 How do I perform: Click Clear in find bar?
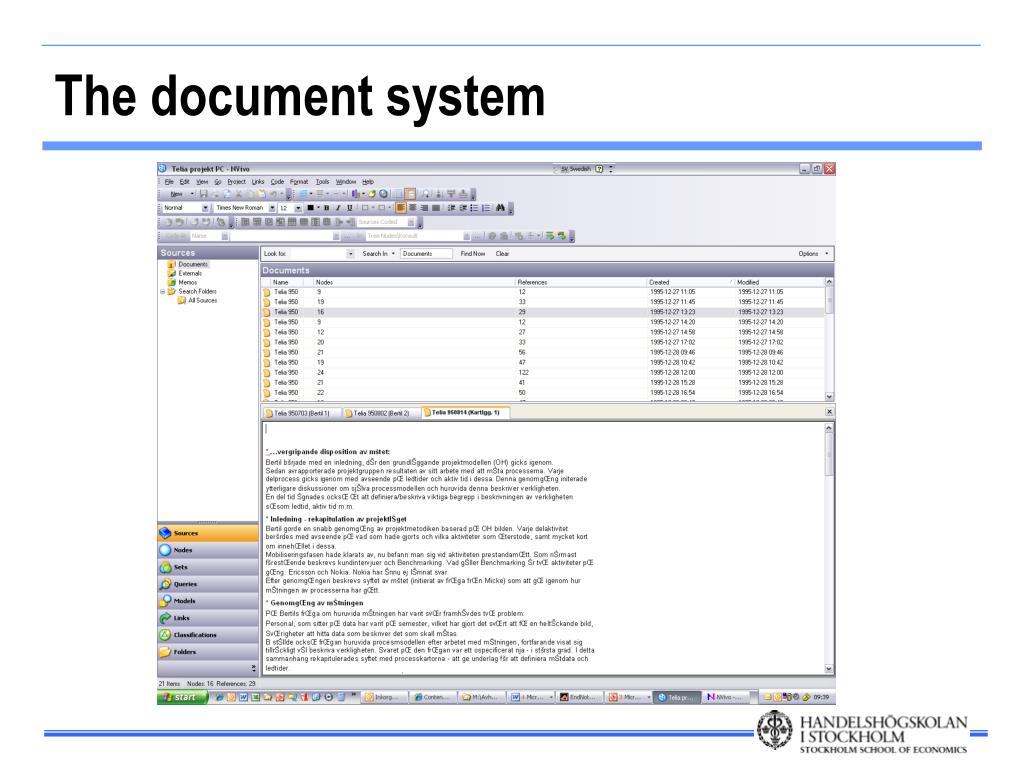pyautogui.click(x=502, y=253)
